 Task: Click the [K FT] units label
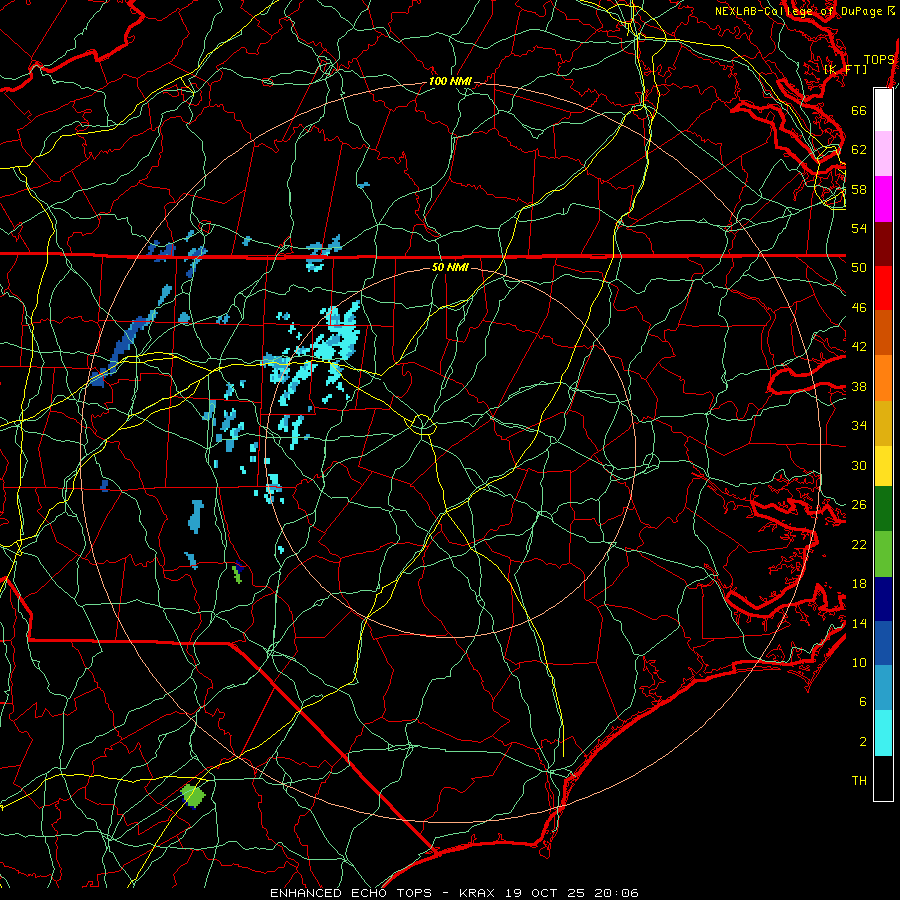coord(846,69)
